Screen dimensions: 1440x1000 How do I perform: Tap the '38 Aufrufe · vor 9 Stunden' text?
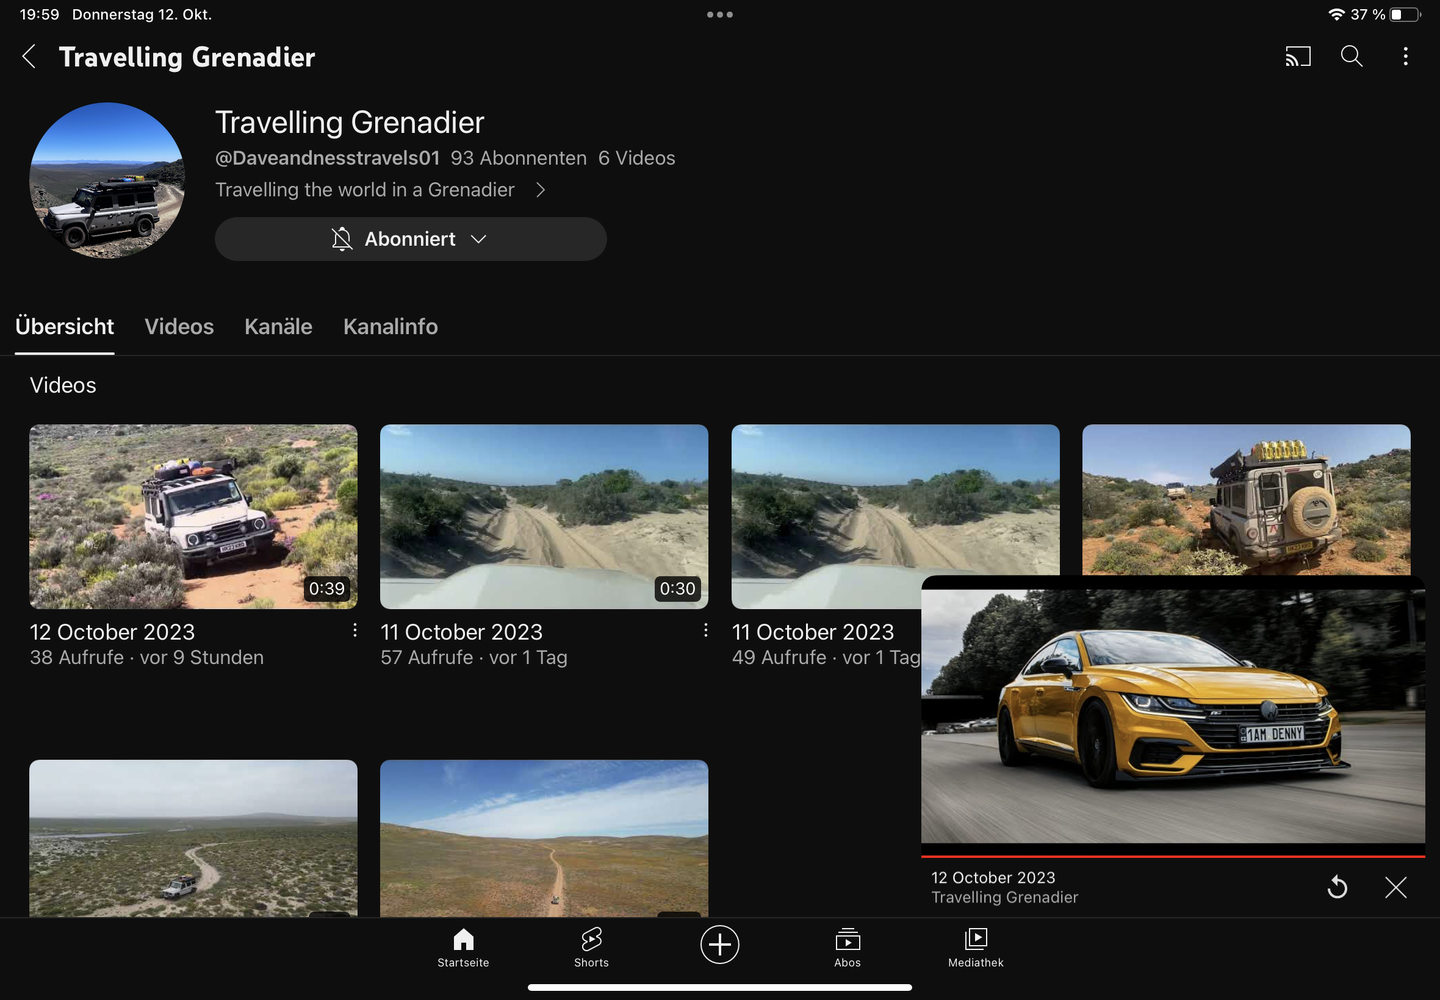tap(147, 658)
